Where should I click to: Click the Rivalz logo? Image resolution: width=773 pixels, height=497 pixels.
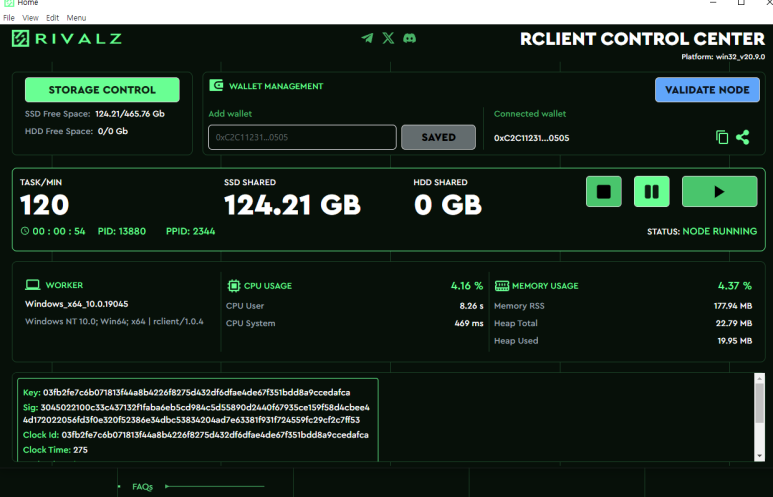[x=67, y=38]
